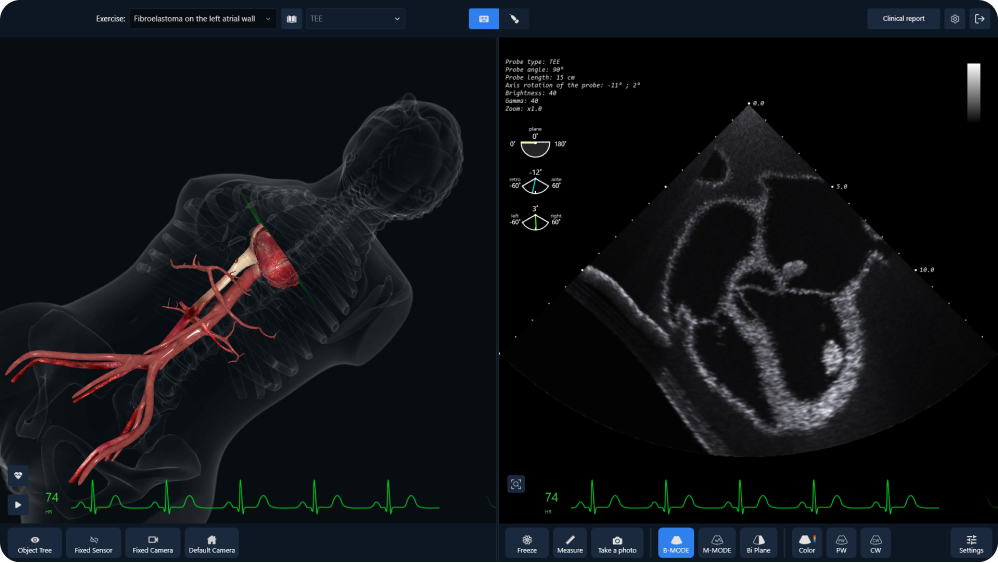Image resolution: width=998 pixels, height=563 pixels.
Task: Activate PW Doppler mode
Action: pos(841,543)
